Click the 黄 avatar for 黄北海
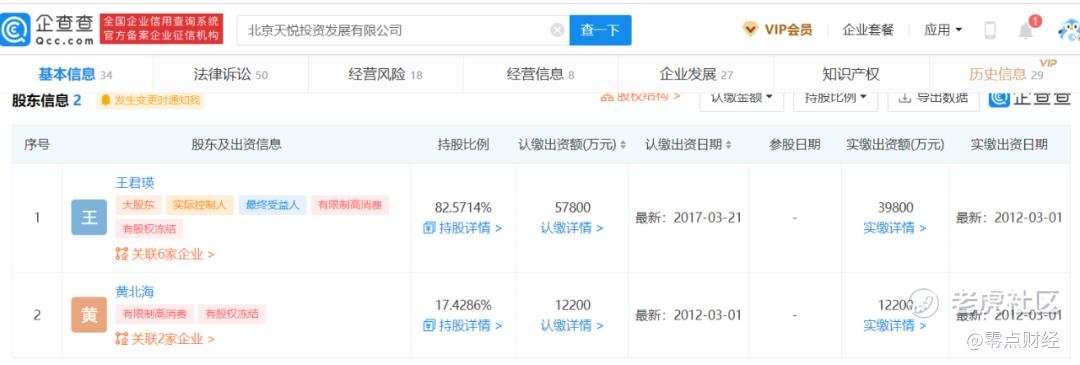This screenshot has height=365, width=1080. (x=89, y=315)
